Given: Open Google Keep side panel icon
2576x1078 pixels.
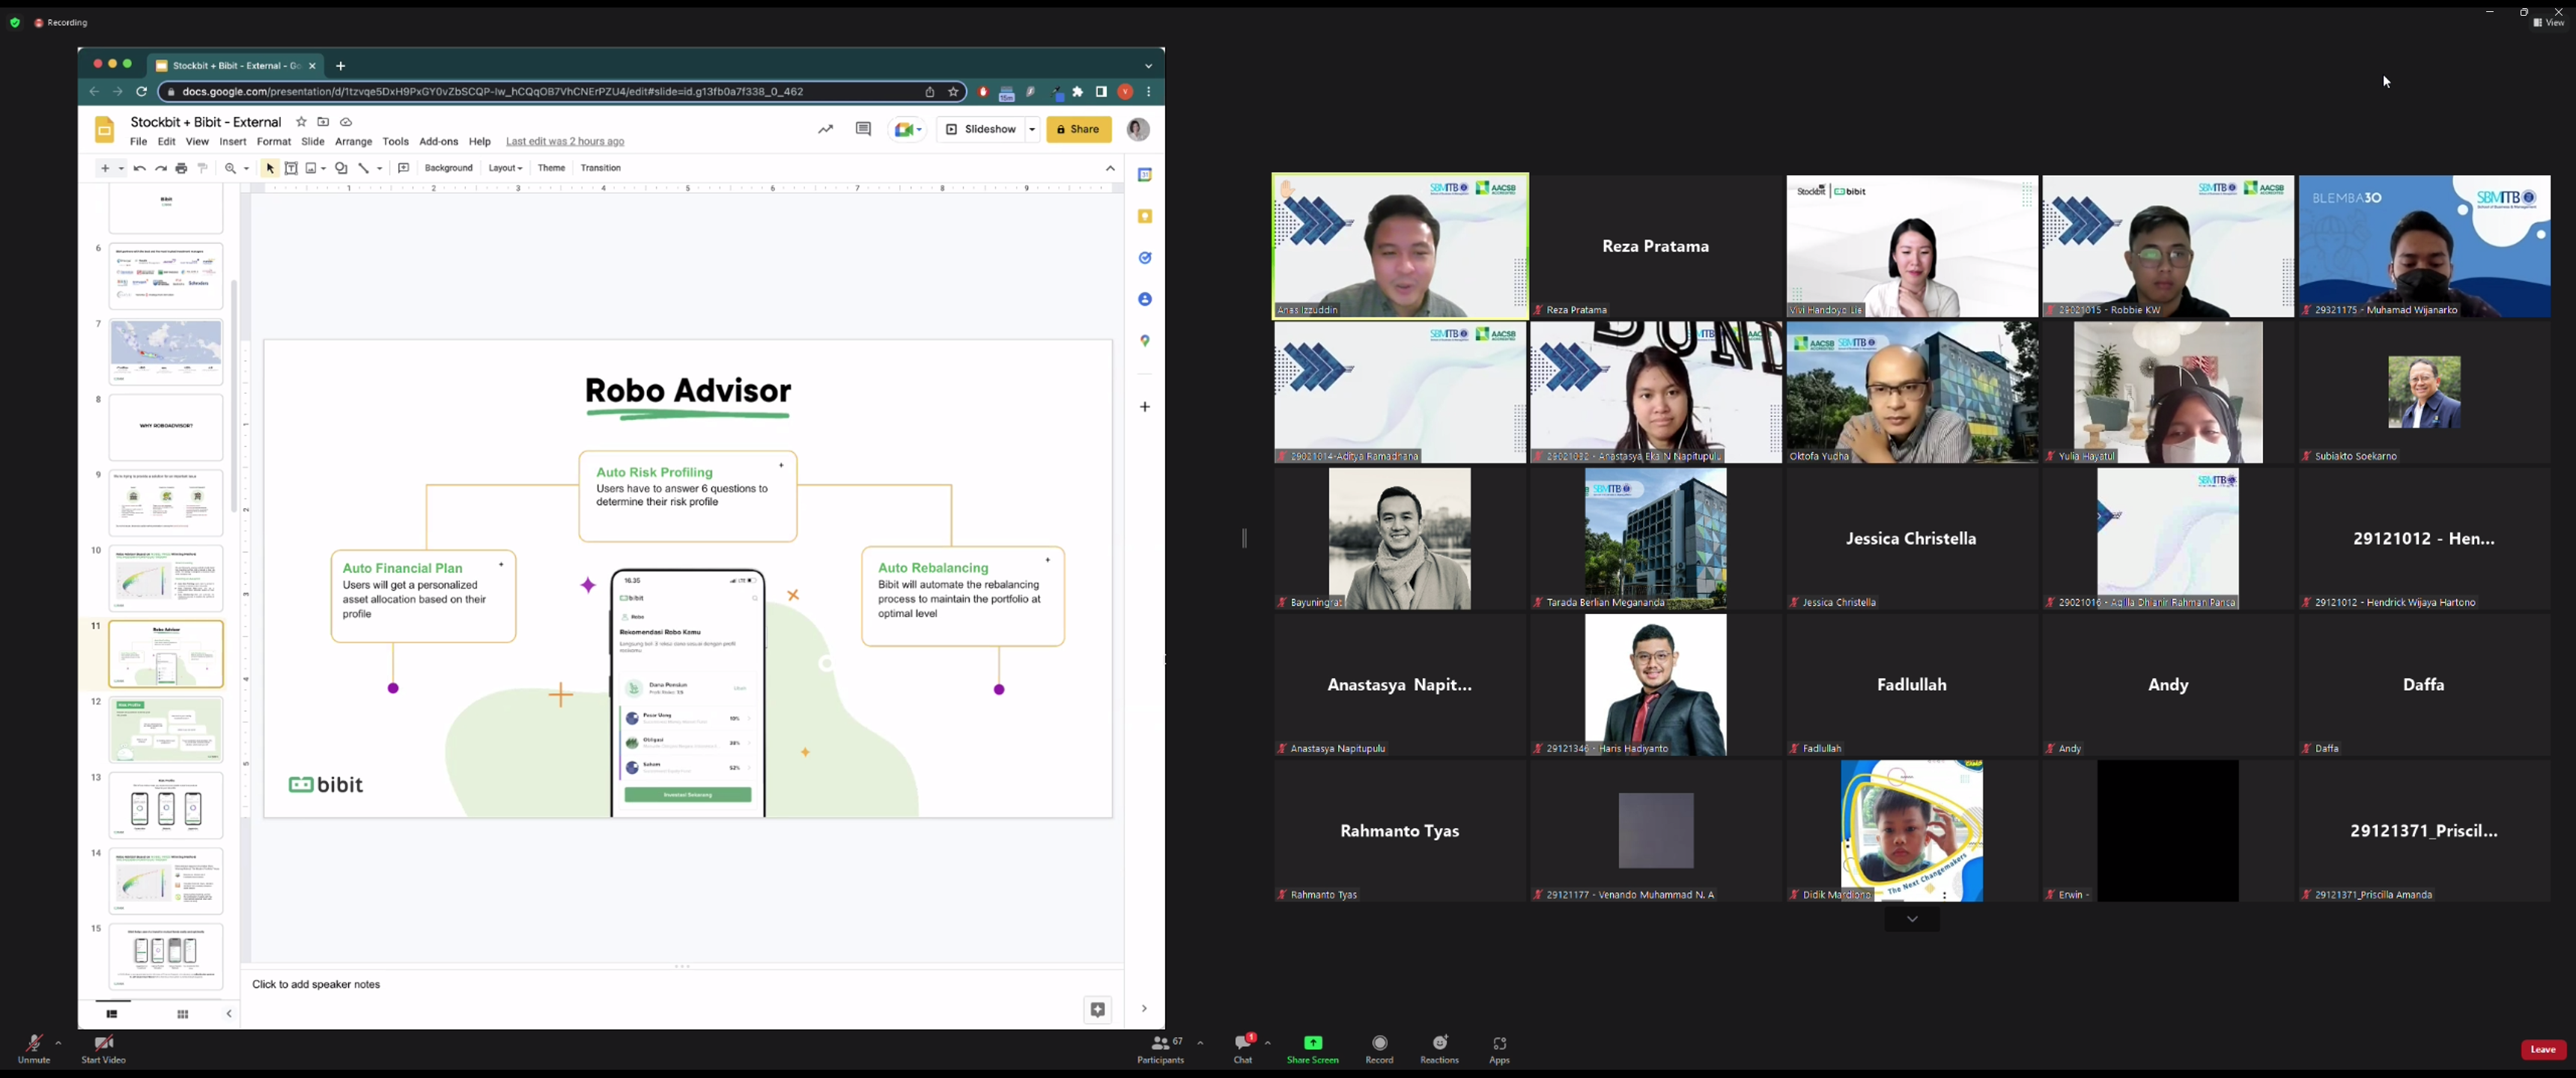Looking at the screenshot, I should pos(1145,217).
